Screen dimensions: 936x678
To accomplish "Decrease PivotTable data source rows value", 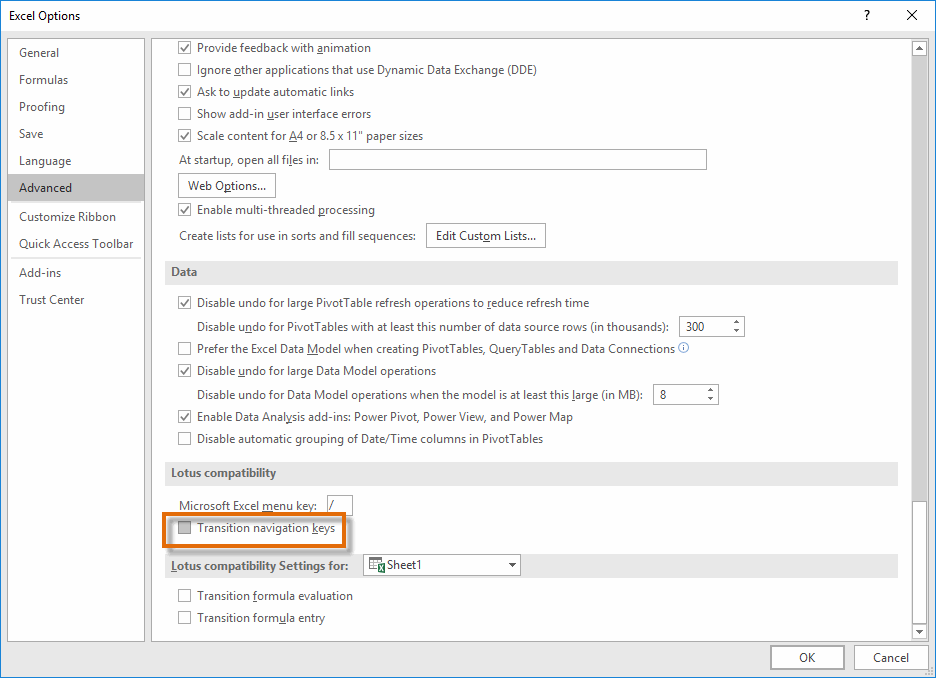I will tap(737, 331).
